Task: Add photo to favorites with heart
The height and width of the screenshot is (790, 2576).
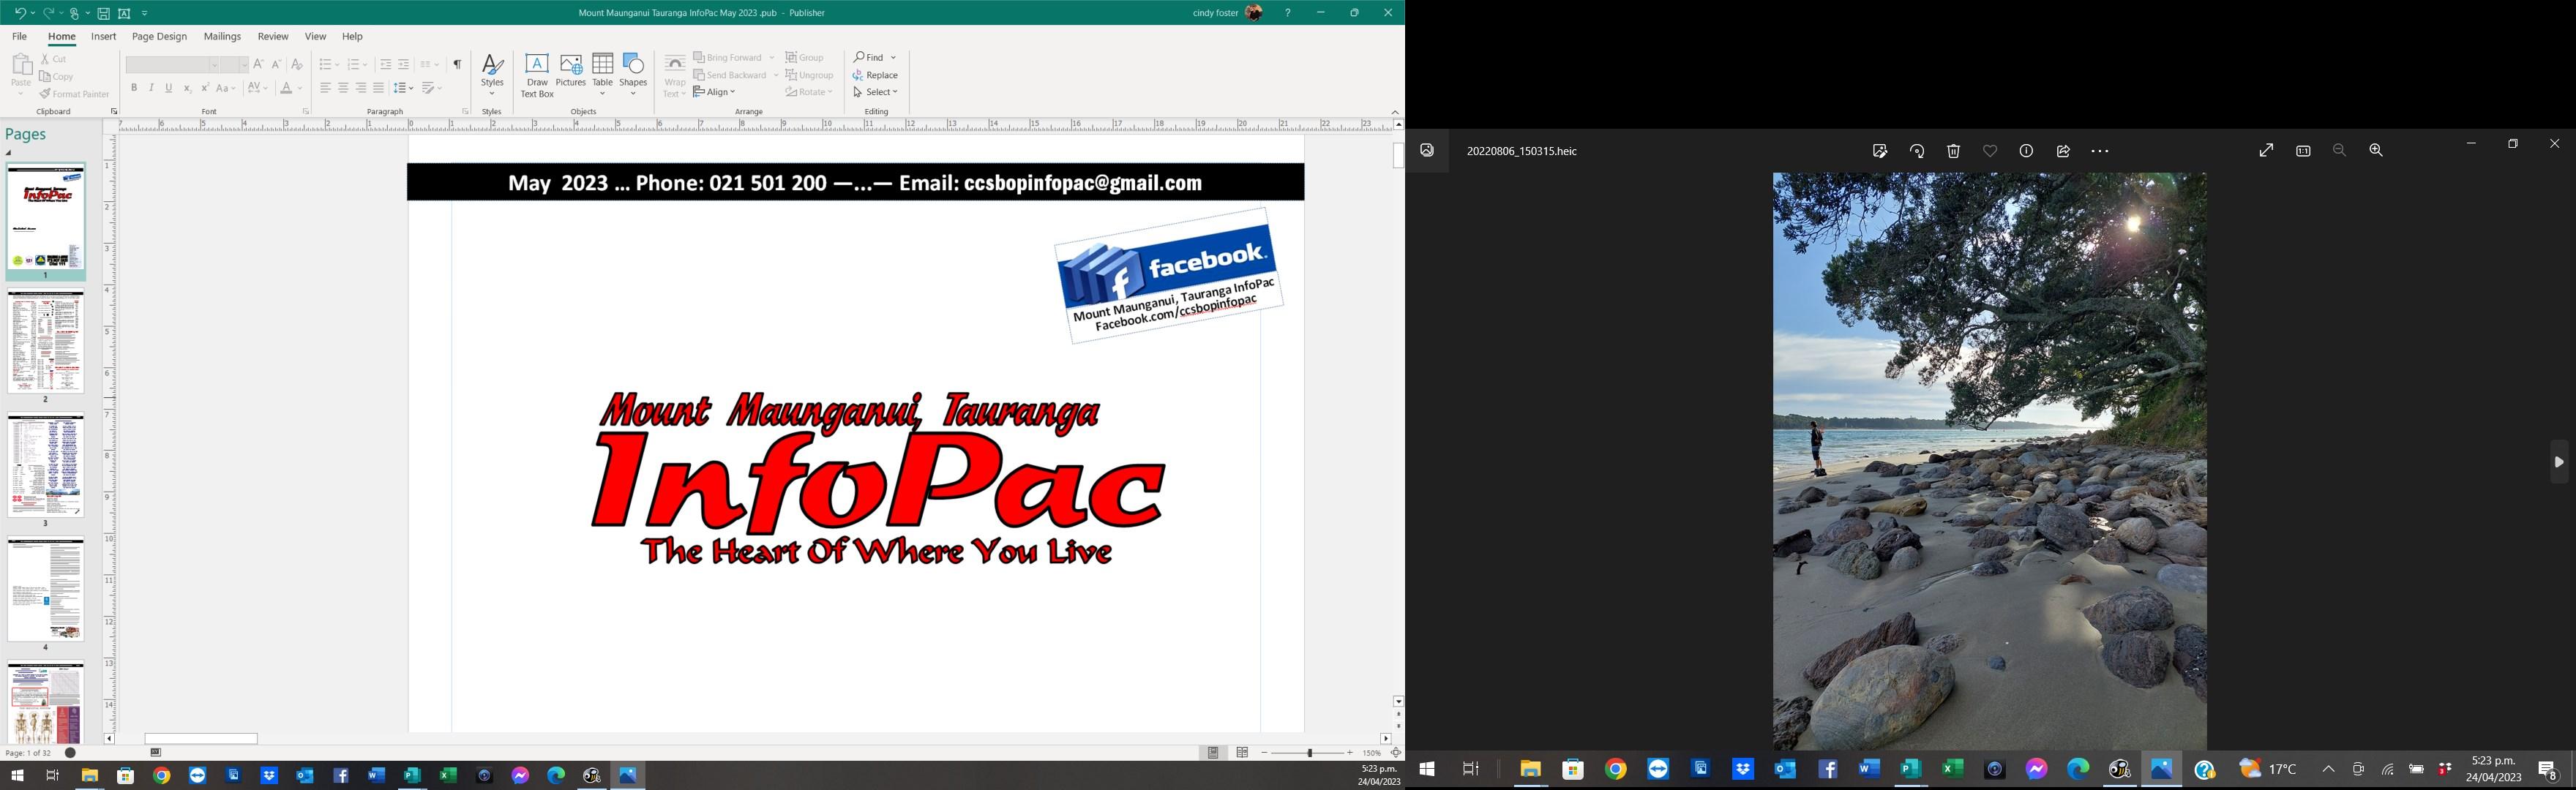Action: coord(1990,151)
